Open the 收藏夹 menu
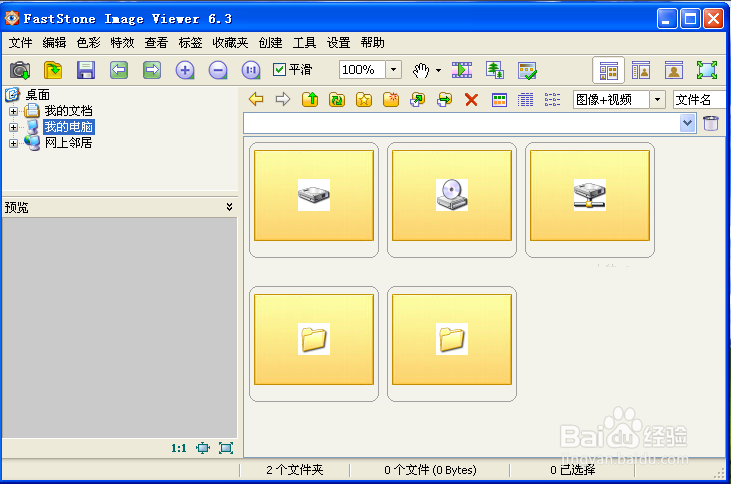 [230, 43]
